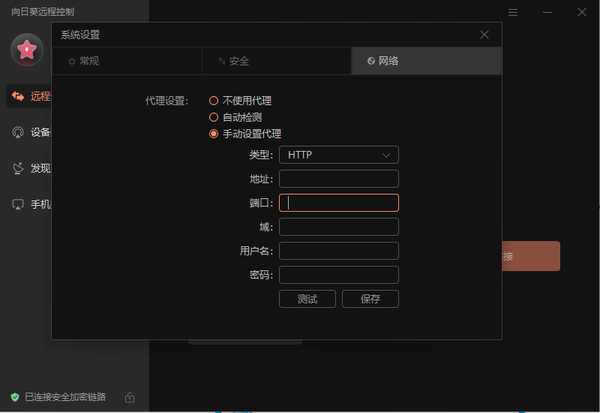
Task: Minimize the 向日葵远程控制 main window
Action: (x=547, y=13)
